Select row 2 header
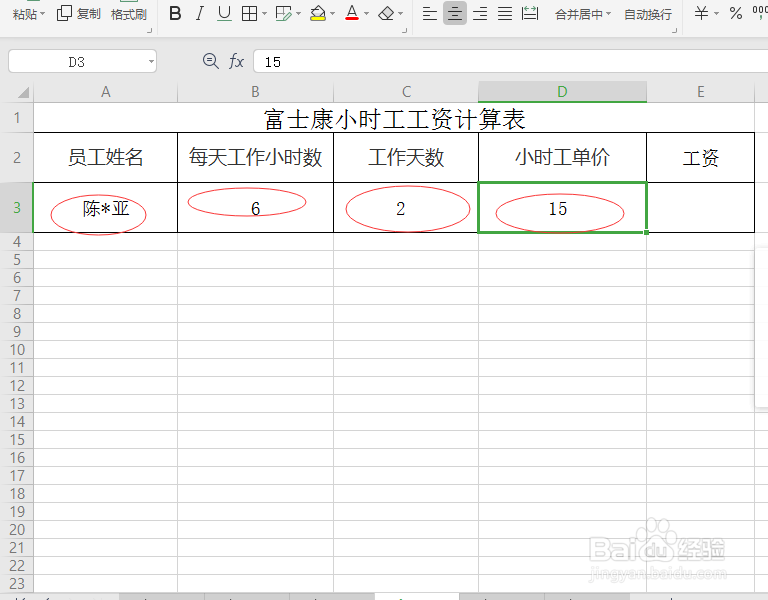 pyautogui.click(x=17, y=158)
